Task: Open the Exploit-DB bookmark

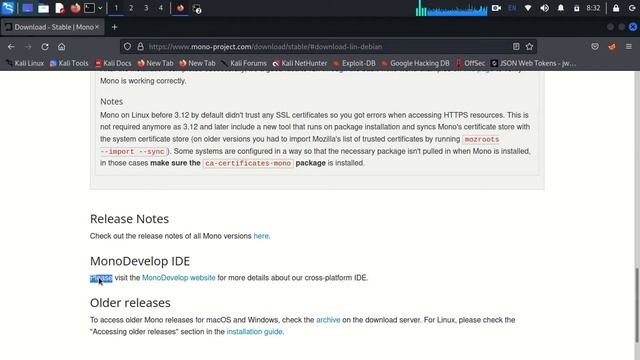Action: pos(354,63)
